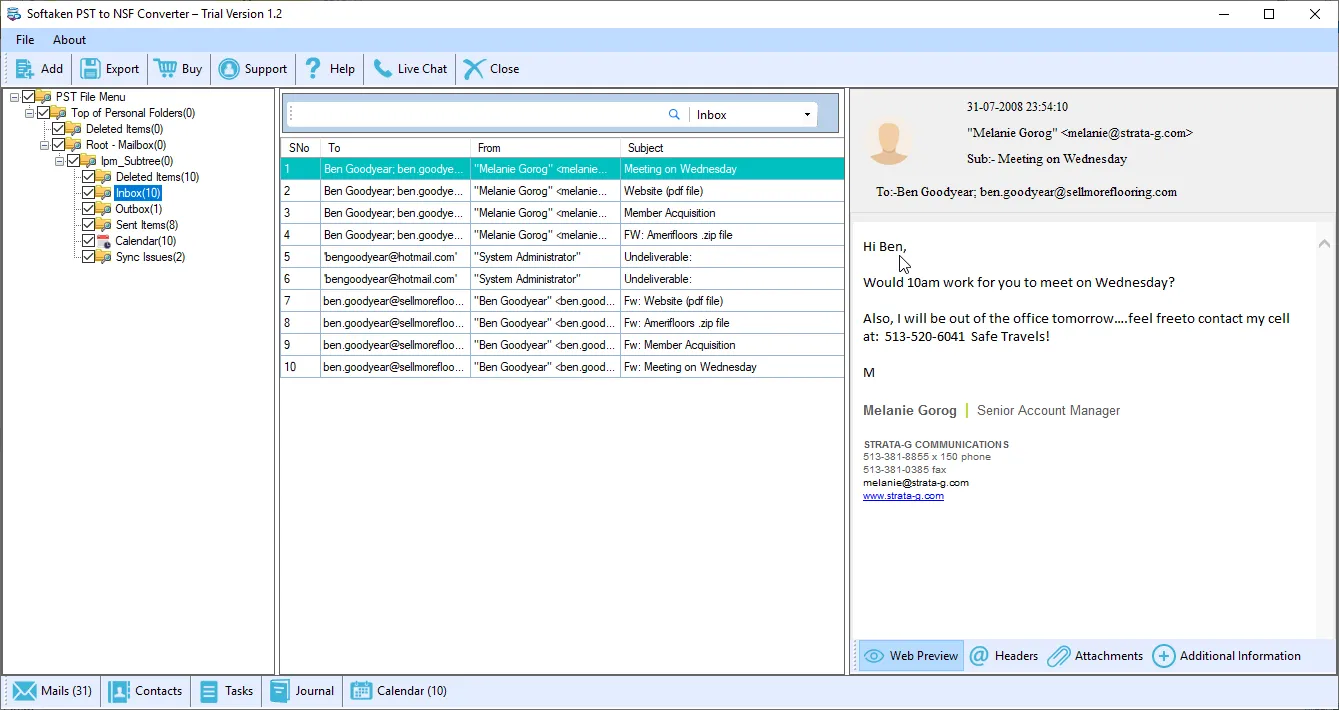
Task: Uncheck the Inbox(10) checkbox
Action: 88,193
